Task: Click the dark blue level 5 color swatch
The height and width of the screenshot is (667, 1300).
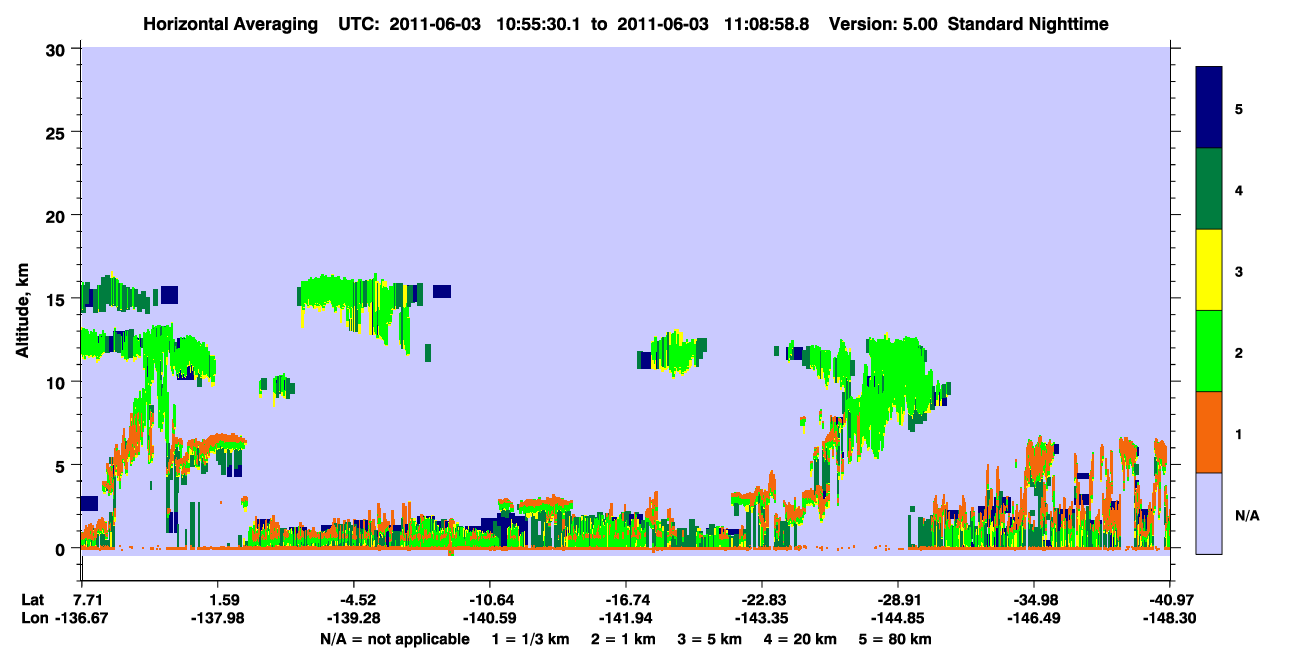Action: (x=1209, y=108)
